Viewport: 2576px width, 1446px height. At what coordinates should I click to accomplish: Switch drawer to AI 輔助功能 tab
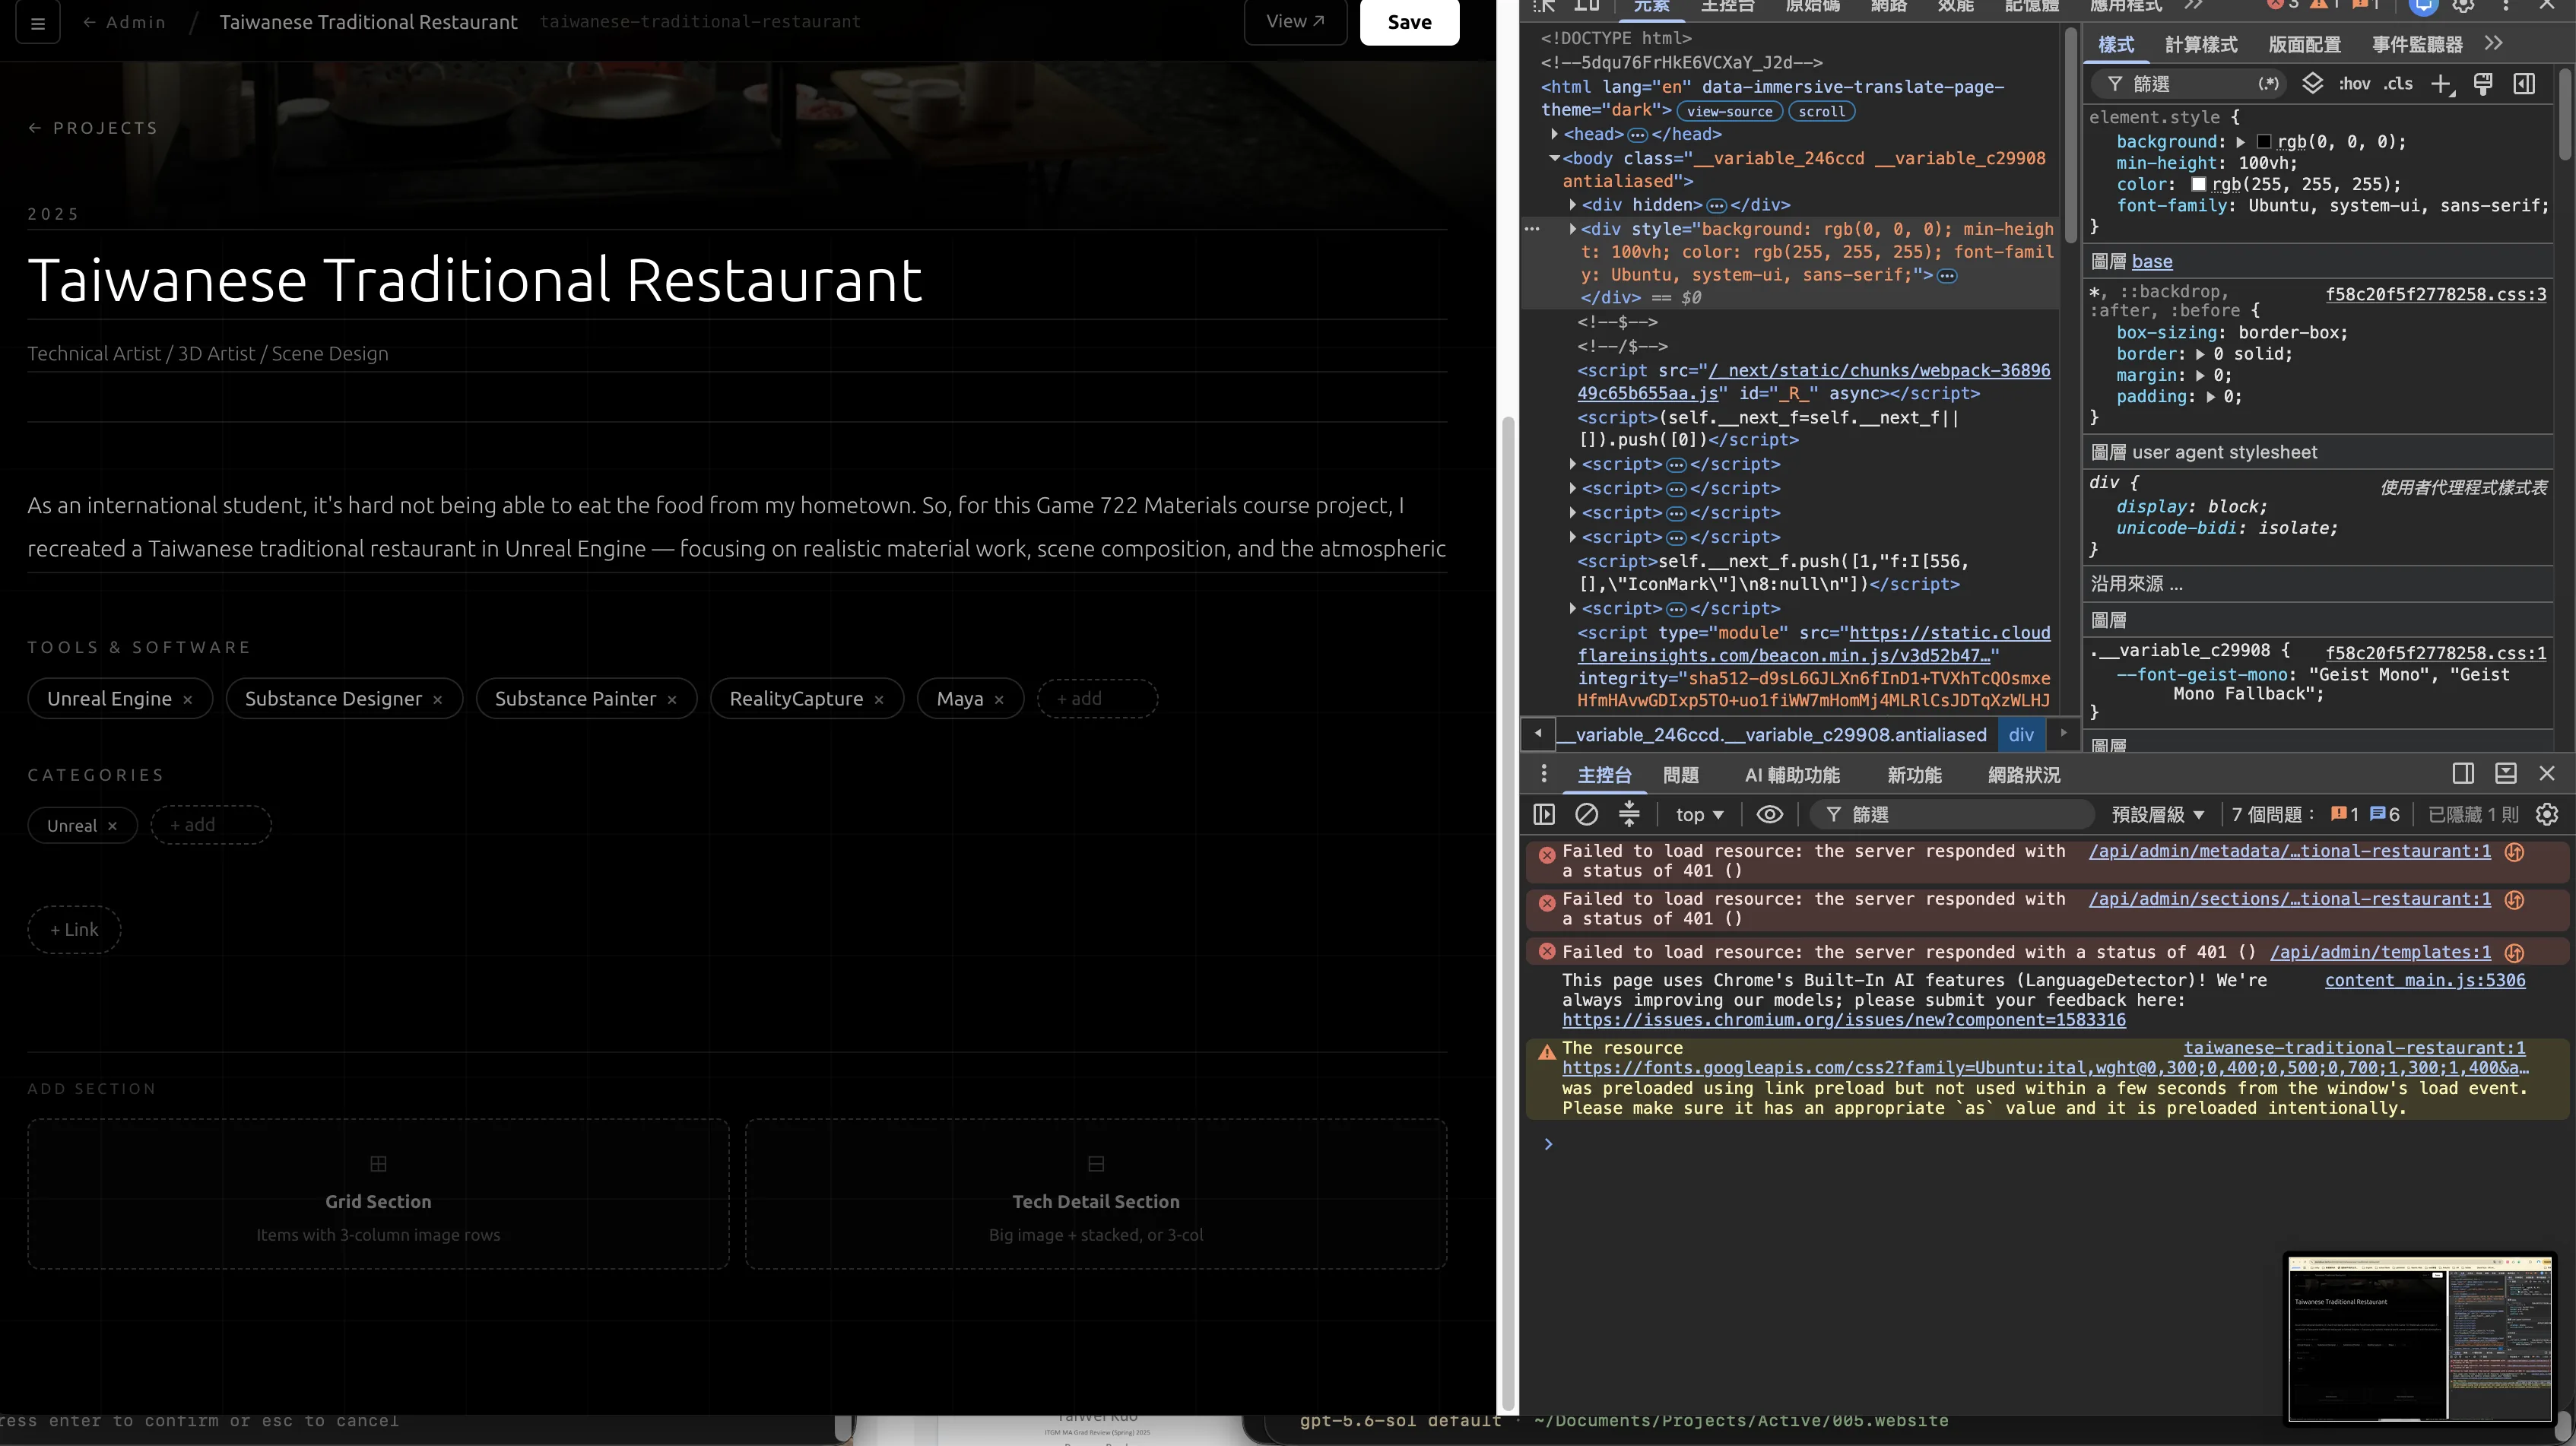coord(1792,775)
